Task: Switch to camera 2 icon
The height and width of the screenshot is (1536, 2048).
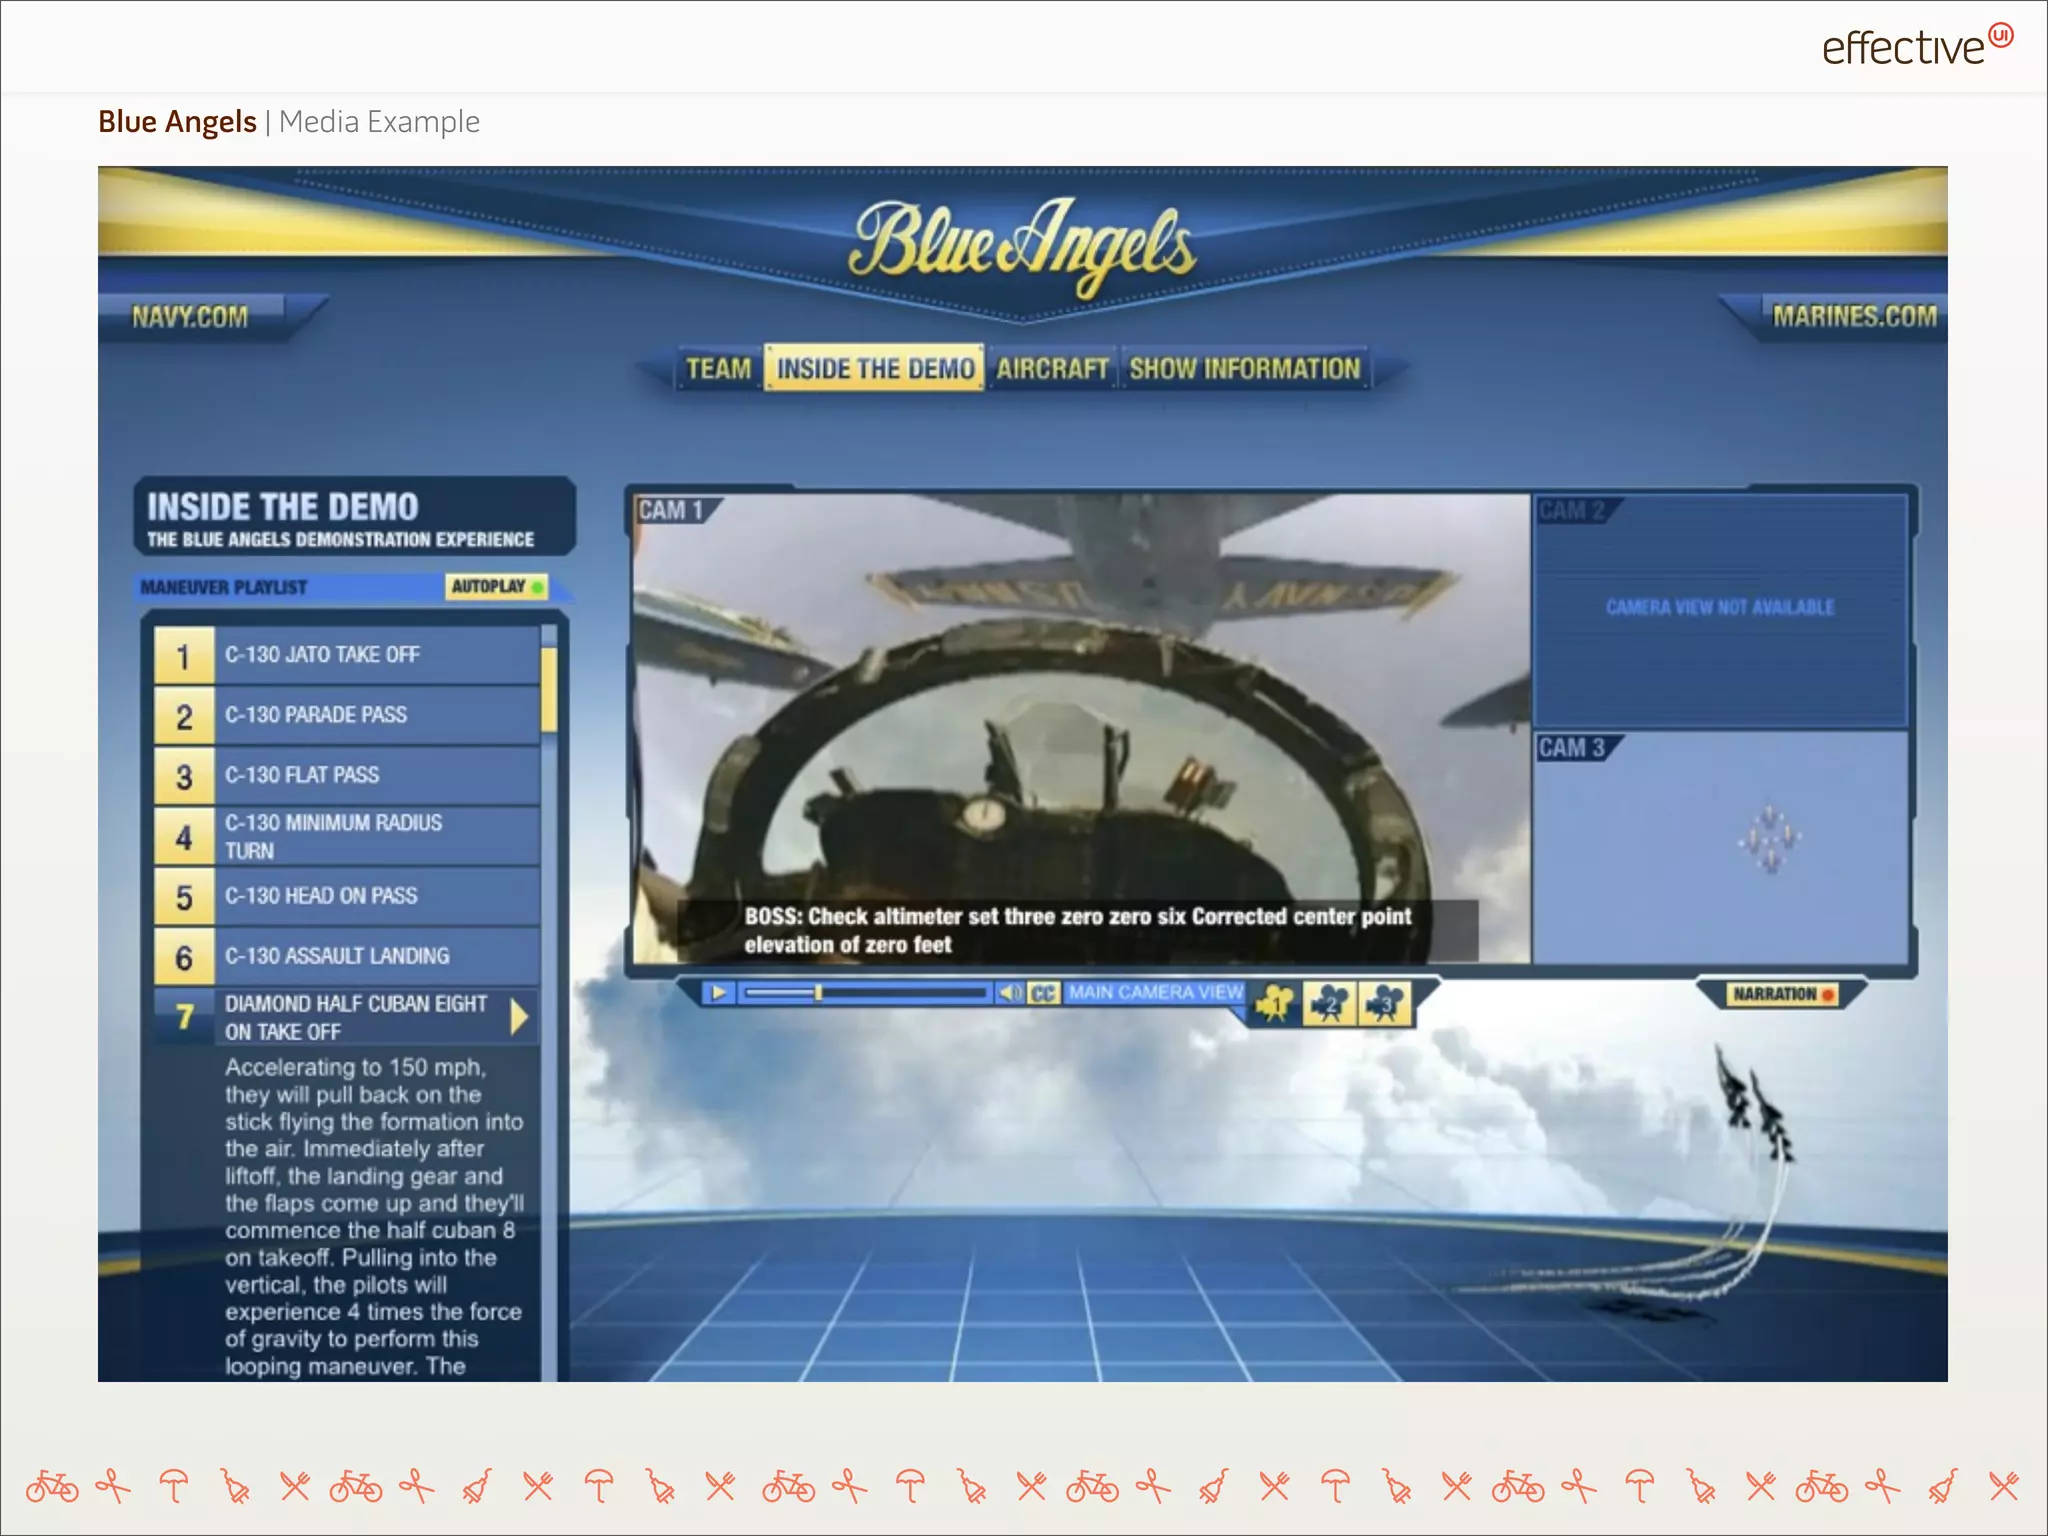Action: point(1329,1003)
